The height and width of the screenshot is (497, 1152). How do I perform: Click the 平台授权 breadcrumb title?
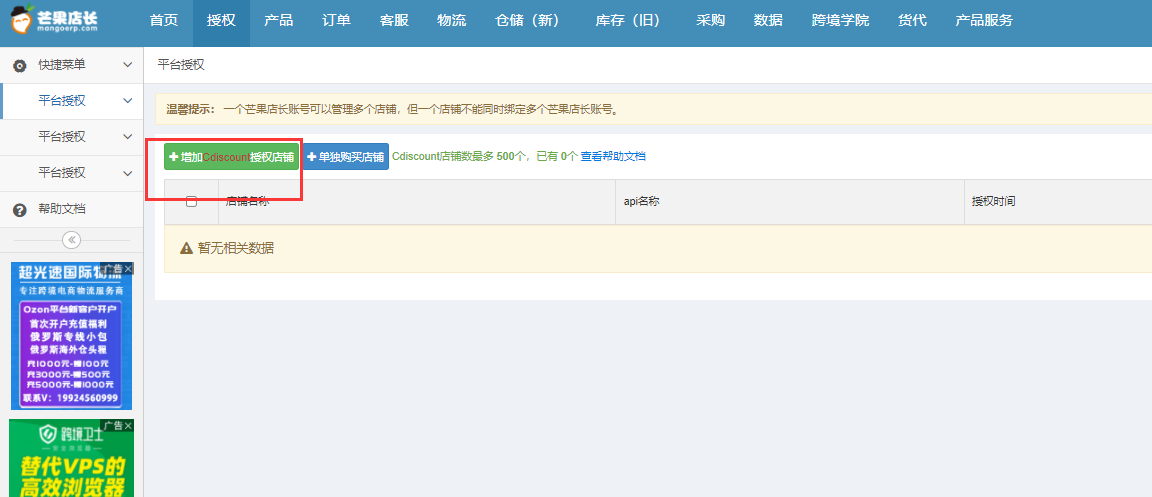[x=181, y=65]
